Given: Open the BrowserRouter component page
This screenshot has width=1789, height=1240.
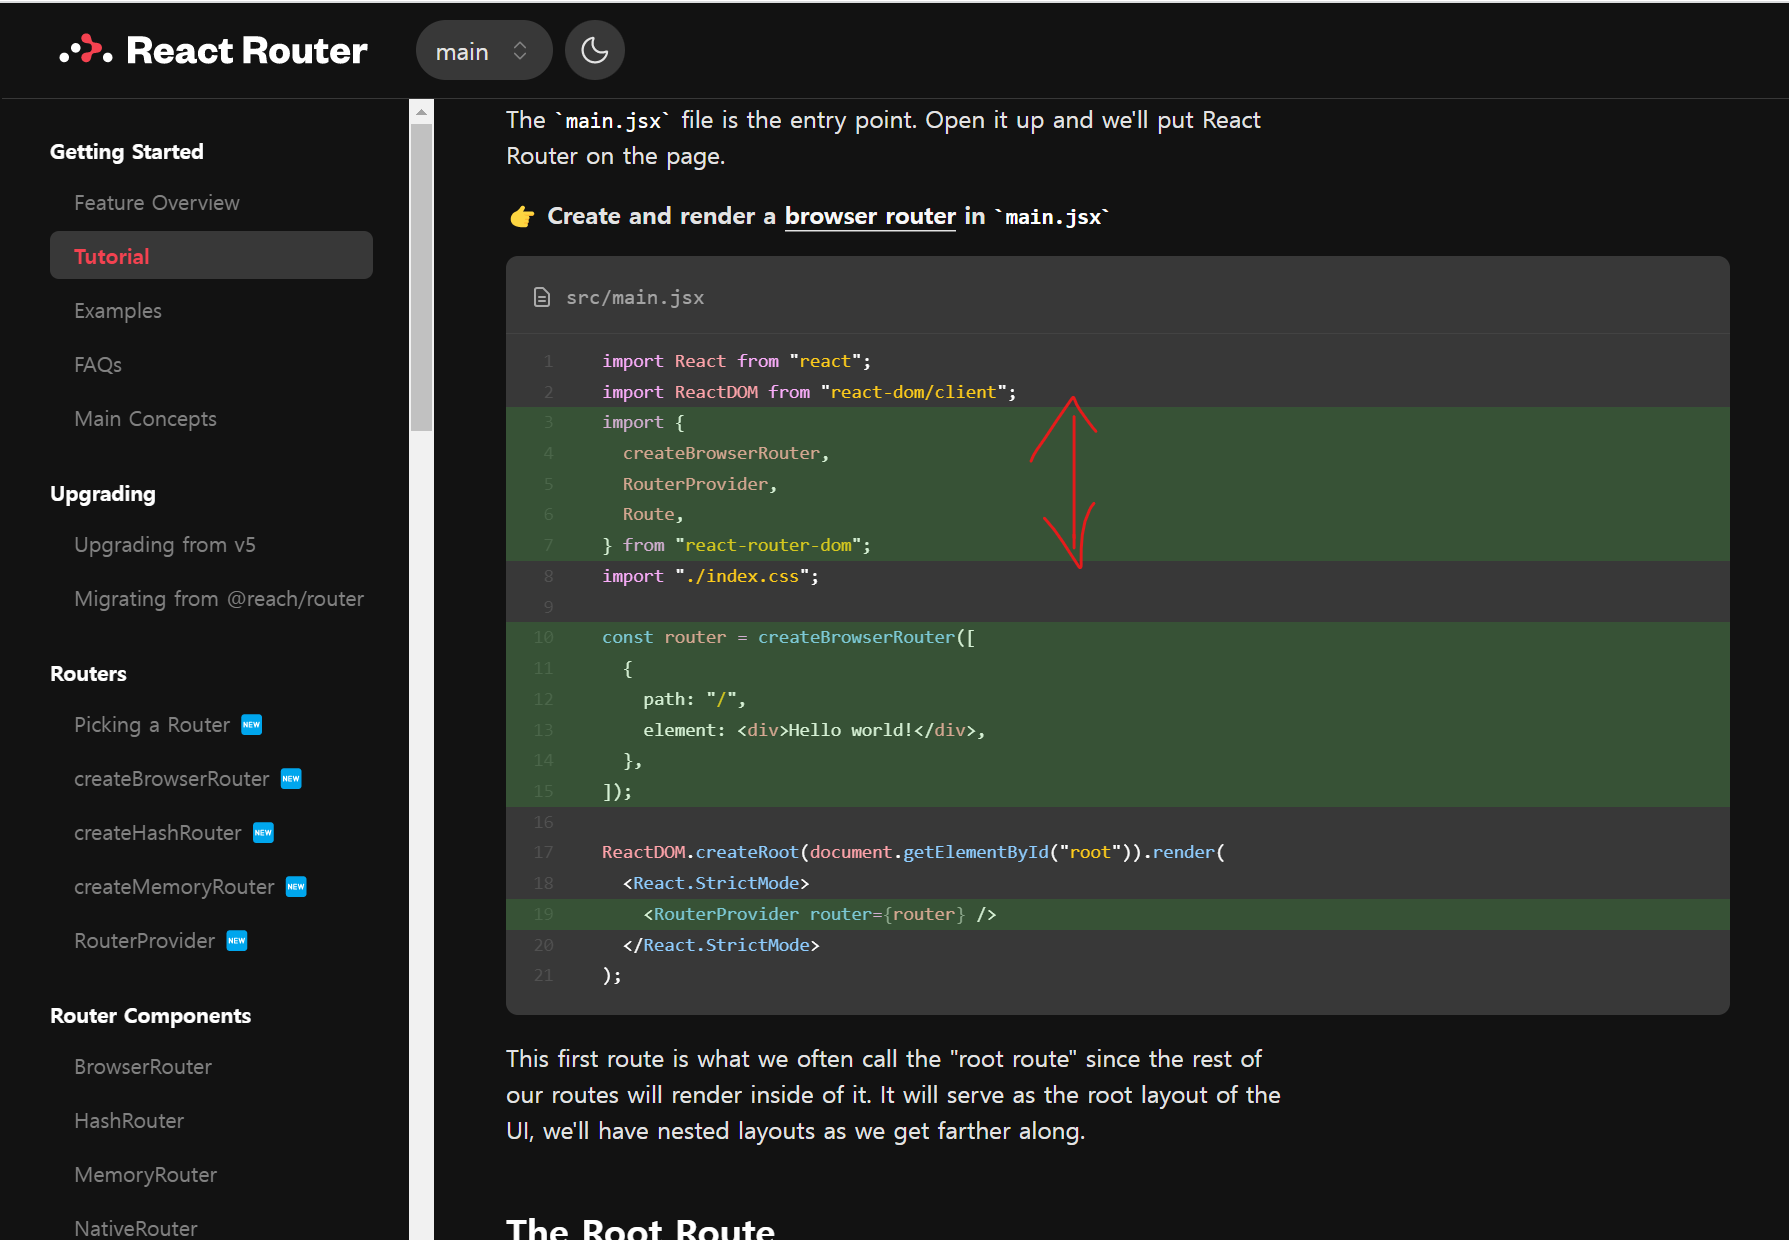Looking at the screenshot, I should [143, 1067].
